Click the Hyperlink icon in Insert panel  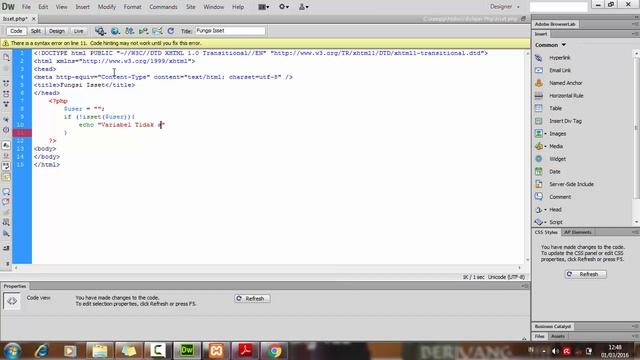tap(538, 58)
